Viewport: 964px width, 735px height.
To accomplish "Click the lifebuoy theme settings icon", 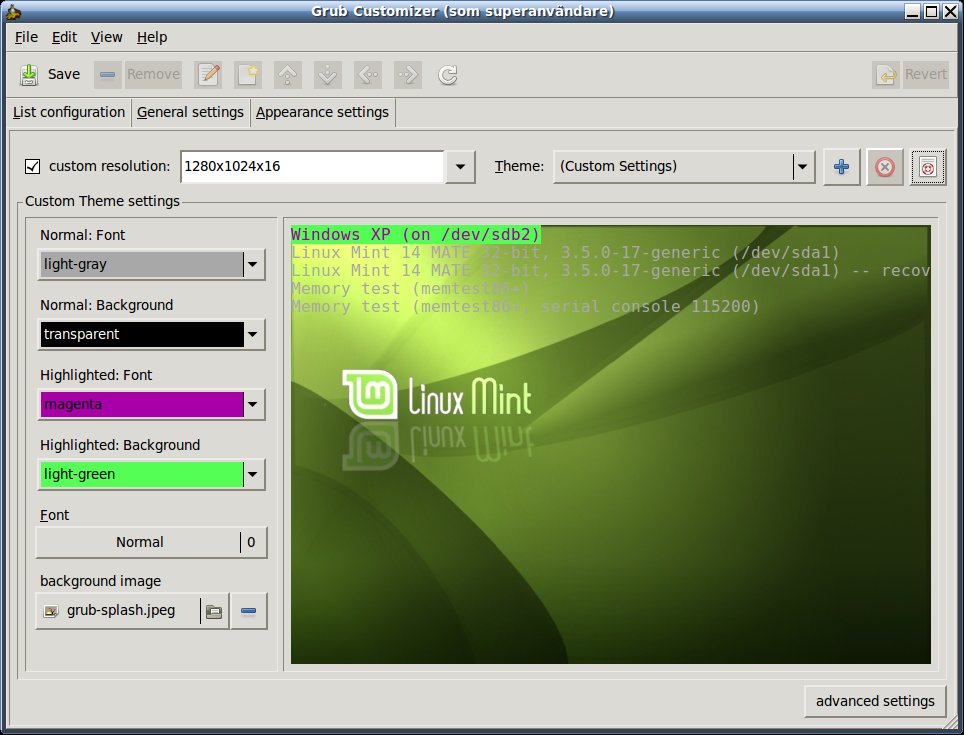I will (x=928, y=167).
